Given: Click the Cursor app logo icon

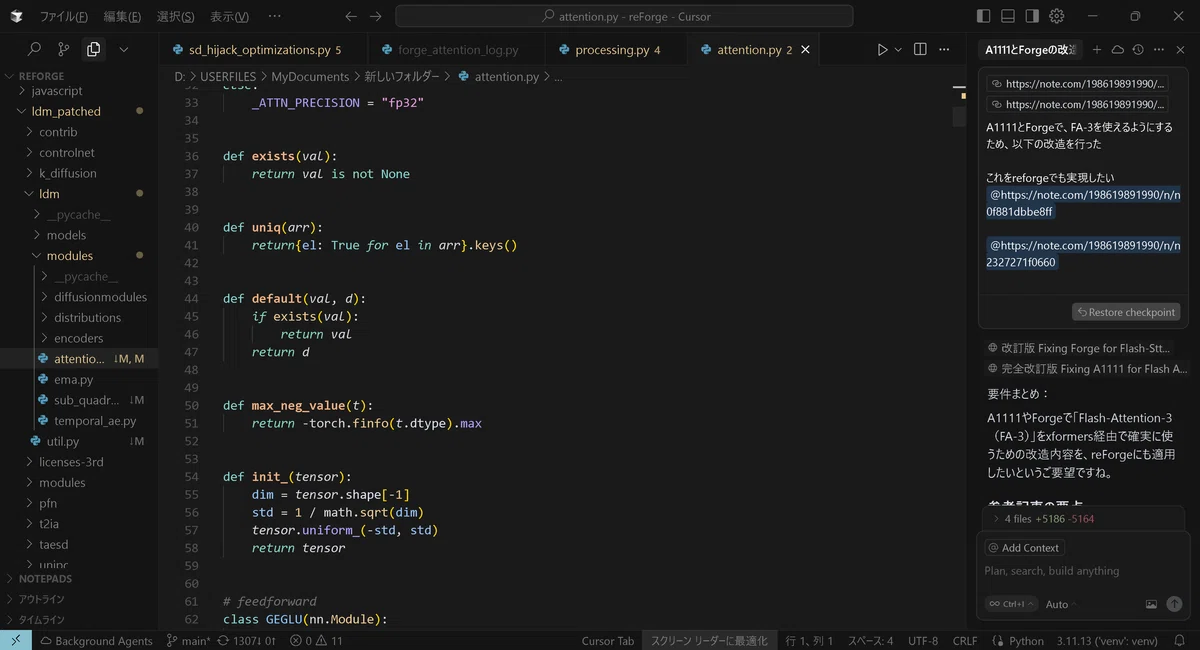Looking at the screenshot, I should (x=16, y=16).
